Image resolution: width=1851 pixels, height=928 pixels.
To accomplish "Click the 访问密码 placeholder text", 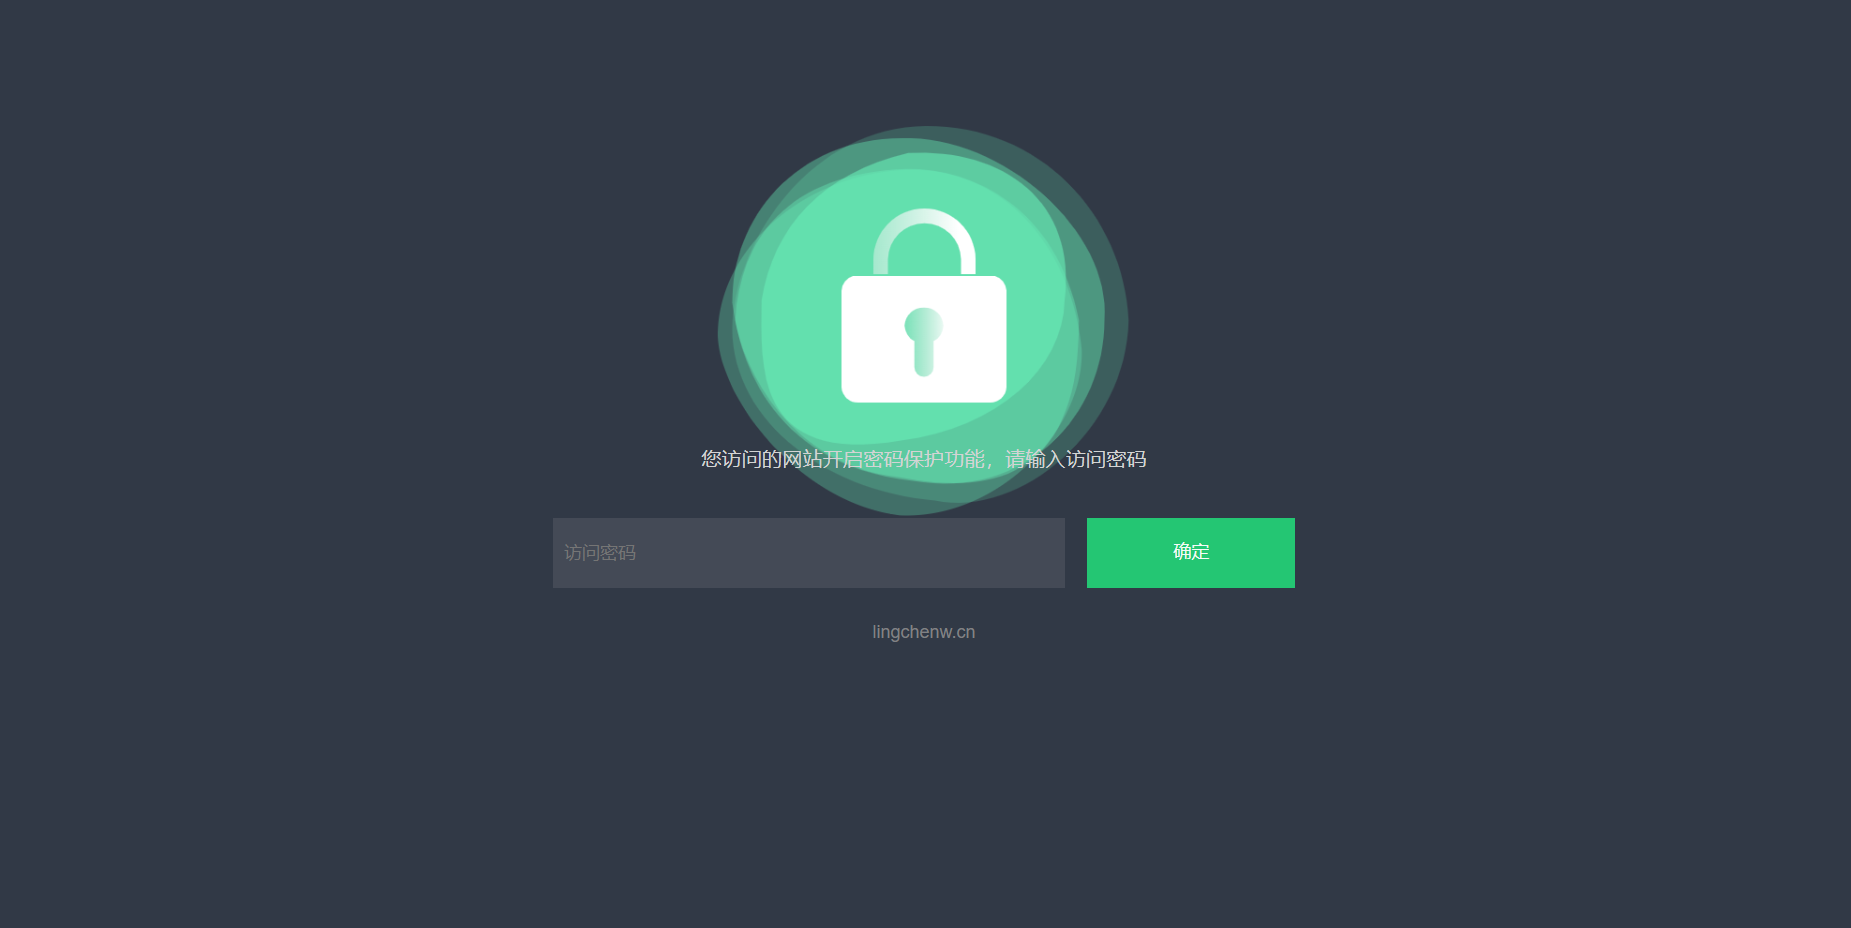I will click(x=600, y=553).
